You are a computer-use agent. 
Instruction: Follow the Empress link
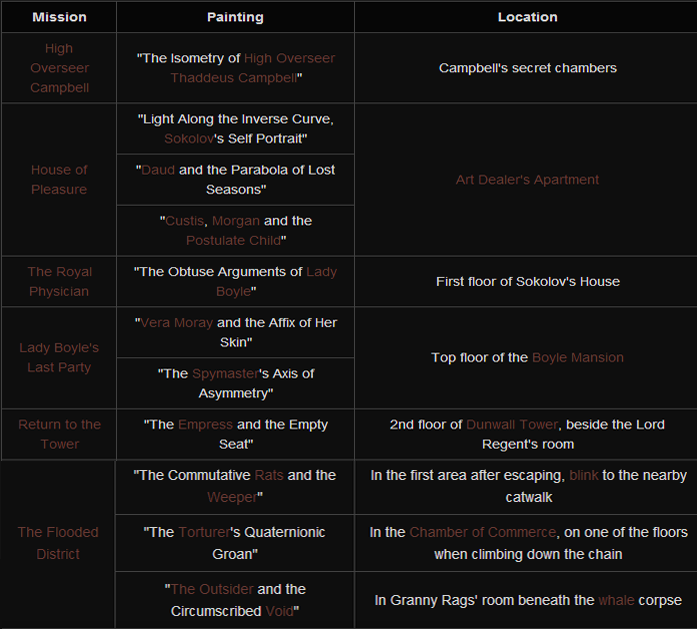(x=205, y=425)
